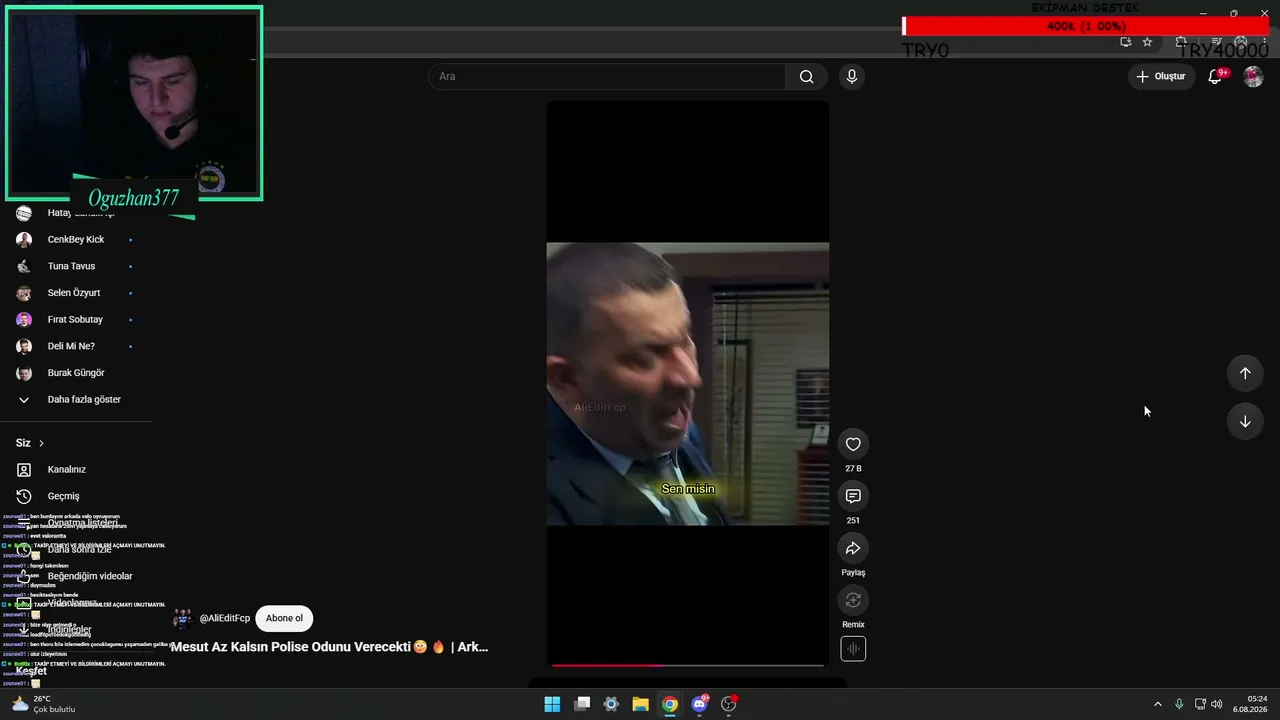Screen dimensions: 1280x720
Task: Open the weather widget showing 26°C
Action: click(x=43, y=704)
